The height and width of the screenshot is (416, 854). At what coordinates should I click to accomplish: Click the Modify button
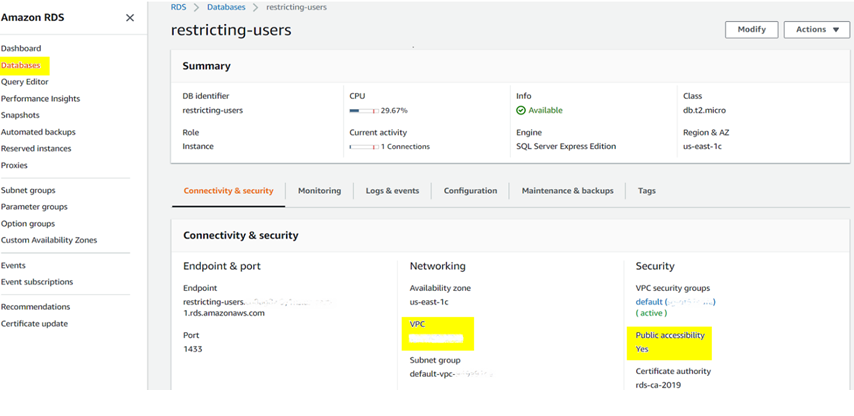tap(752, 29)
